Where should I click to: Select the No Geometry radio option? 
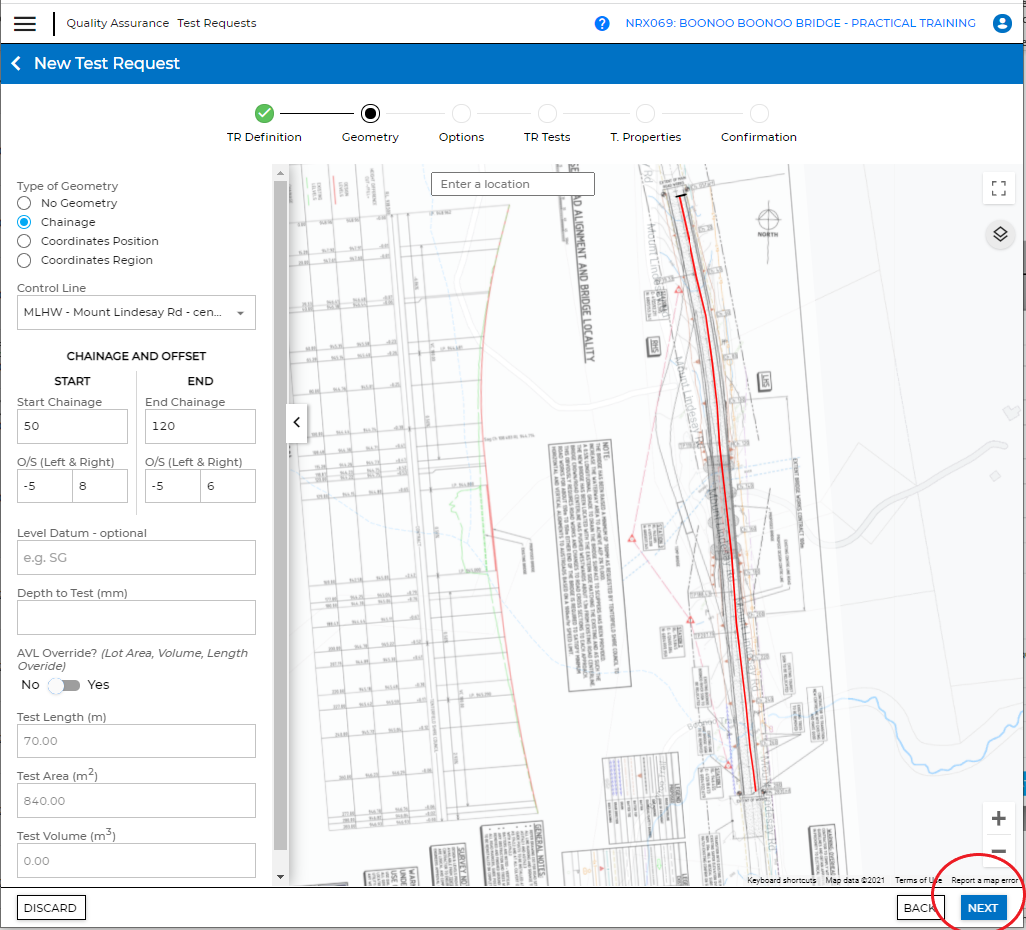click(x=24, y=203)
